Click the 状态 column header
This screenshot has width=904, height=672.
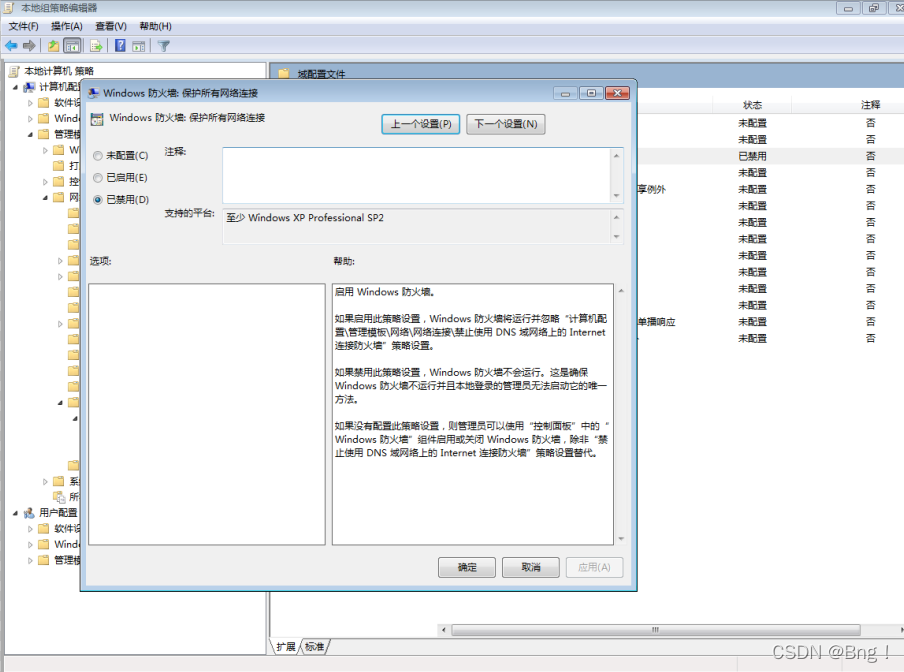[752, 105]
